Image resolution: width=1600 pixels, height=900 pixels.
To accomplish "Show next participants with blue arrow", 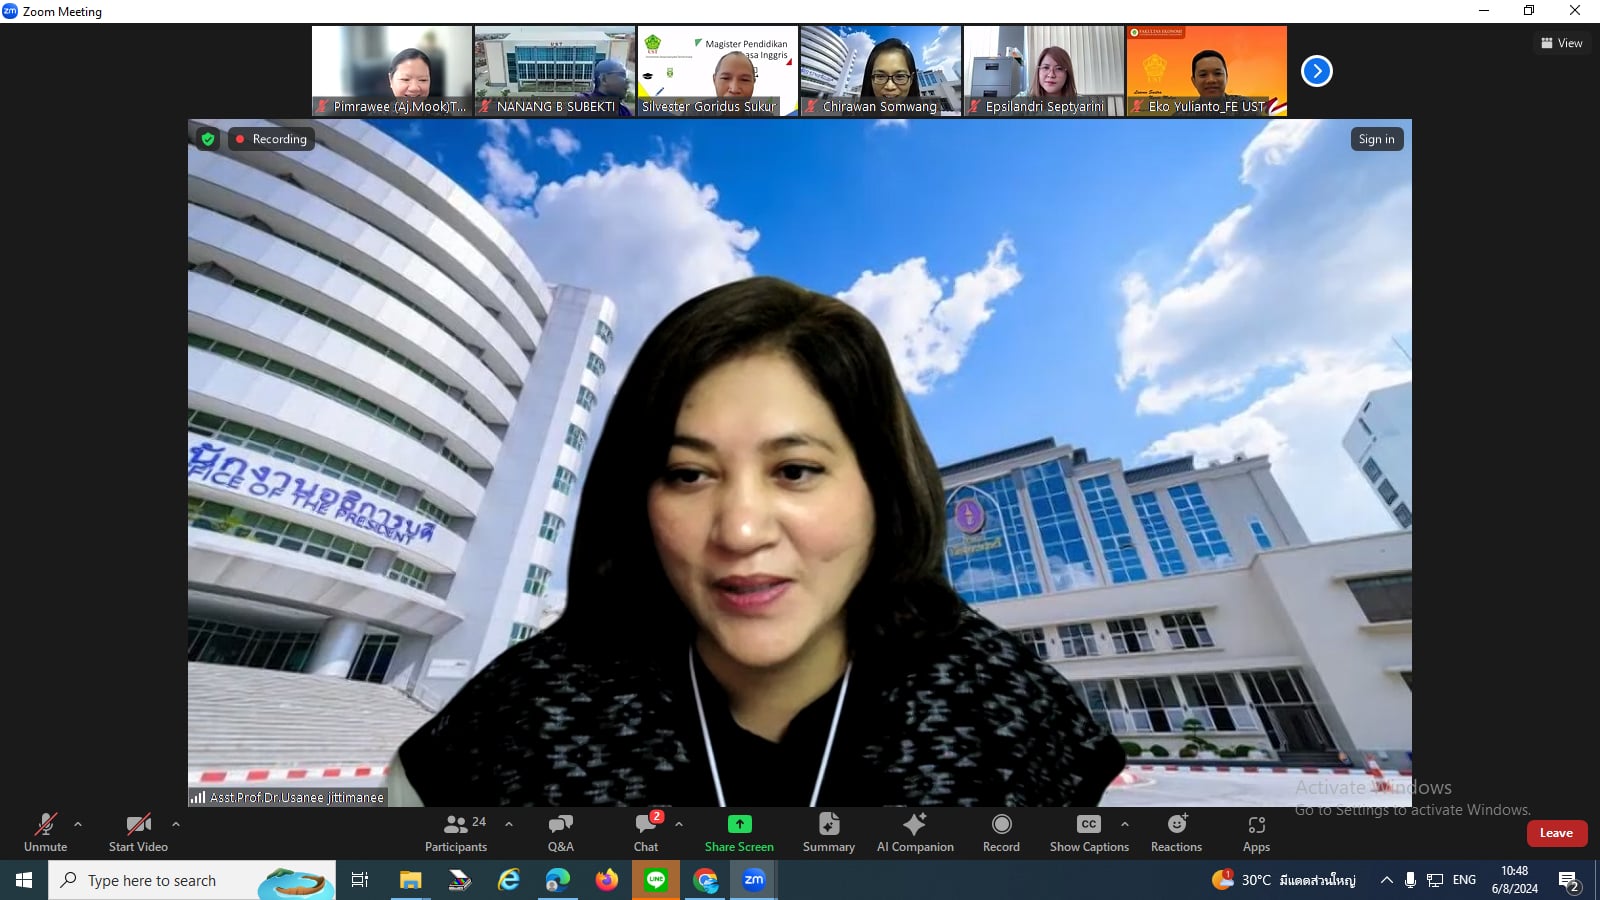I will [x=1316, y=71].
